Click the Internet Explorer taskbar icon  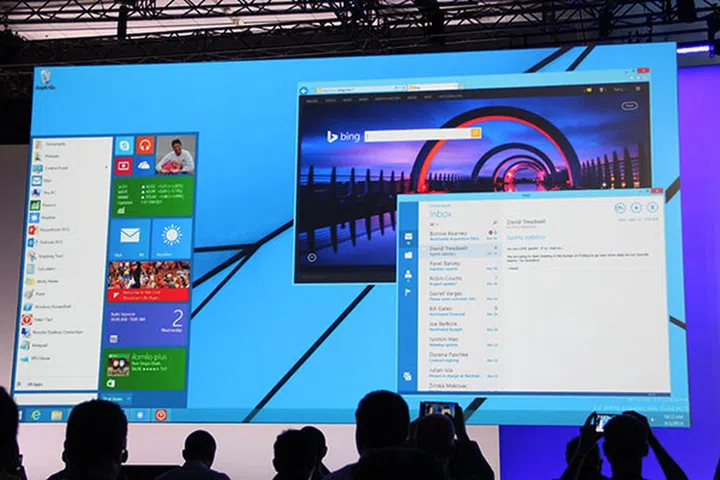click(x=36, y=414)
